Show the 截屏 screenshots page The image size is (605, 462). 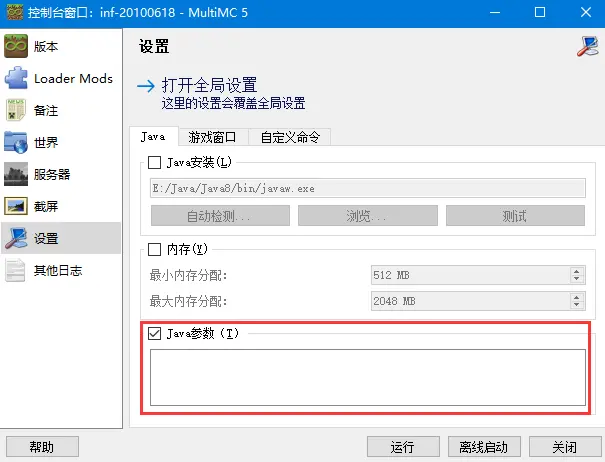click(61, 206)
